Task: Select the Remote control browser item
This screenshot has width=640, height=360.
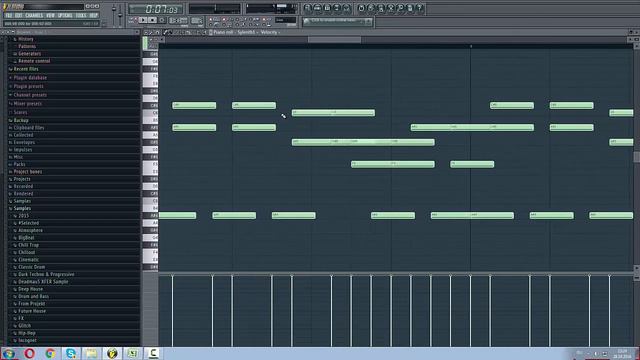Action: point(34,61)
